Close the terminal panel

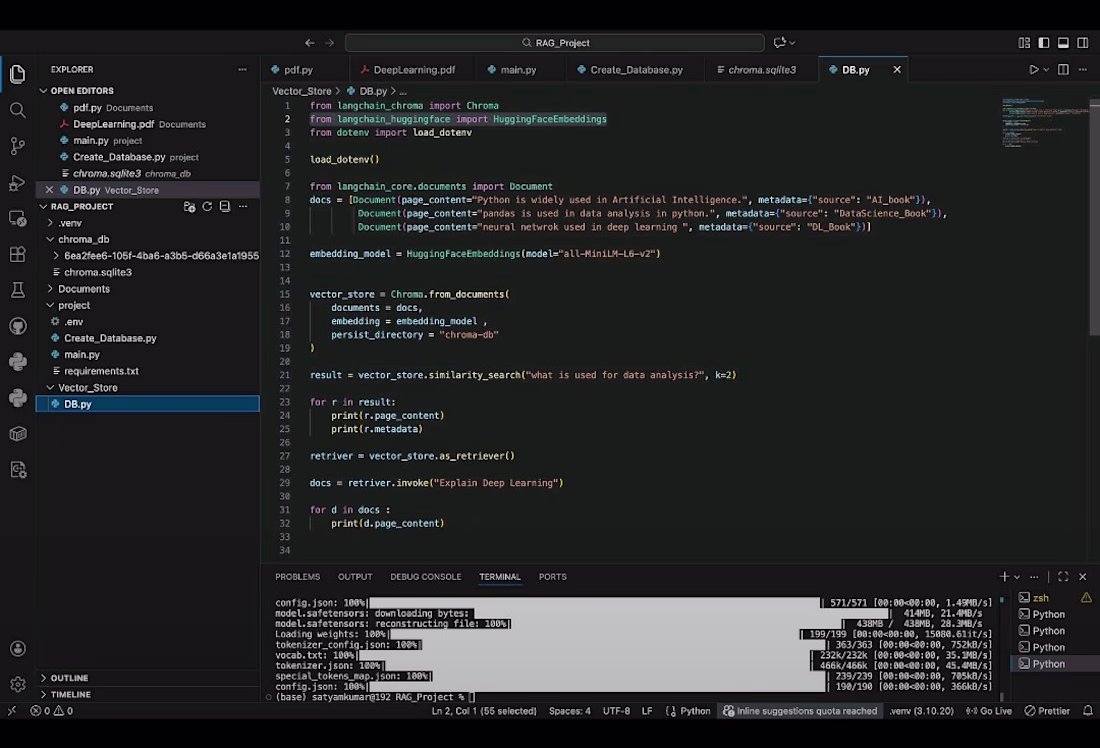pos(1082,577)
